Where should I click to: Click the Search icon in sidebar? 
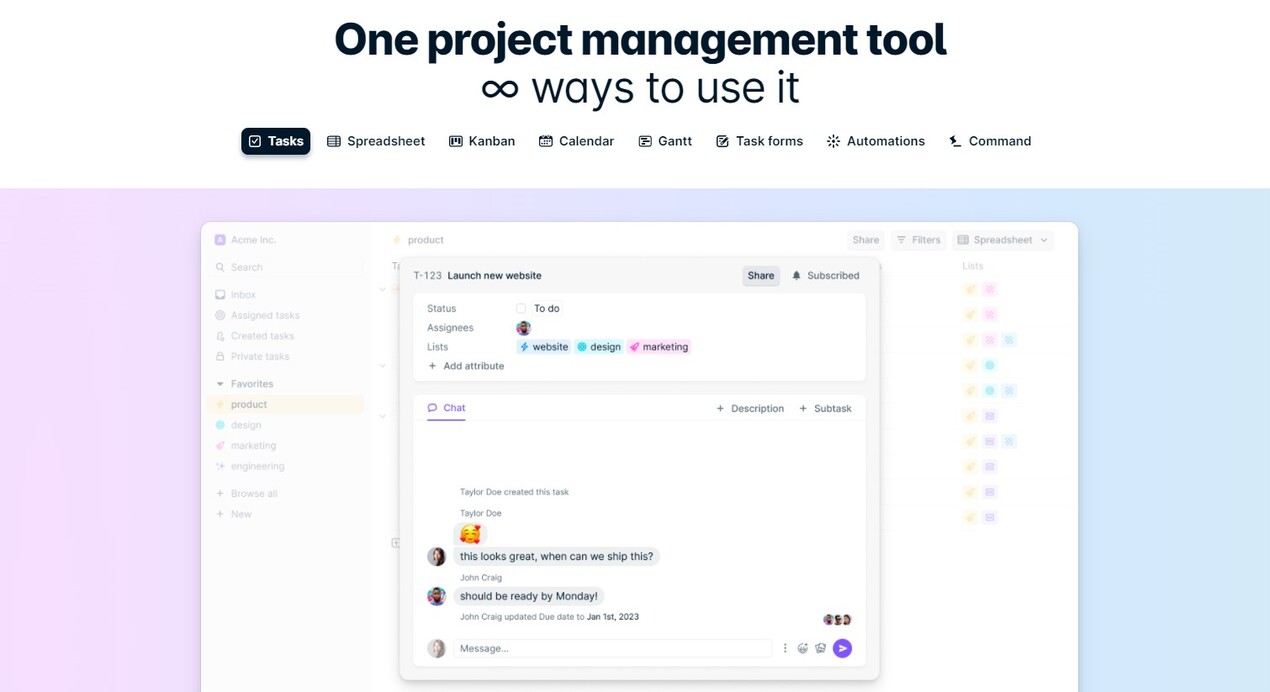point(220,268)
